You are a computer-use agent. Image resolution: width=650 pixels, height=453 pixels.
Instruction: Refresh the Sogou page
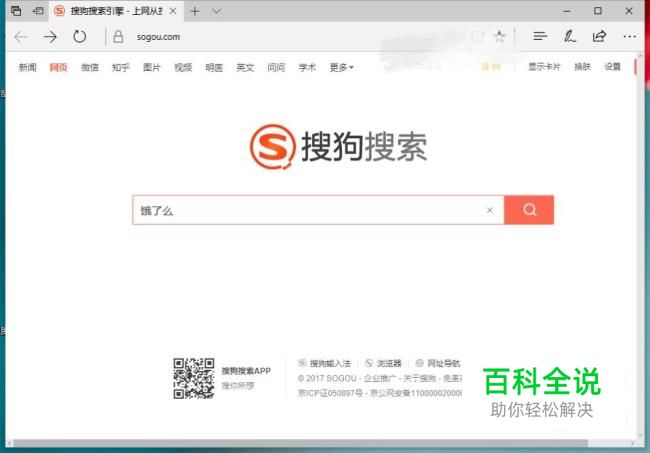(x=80, y=37)
